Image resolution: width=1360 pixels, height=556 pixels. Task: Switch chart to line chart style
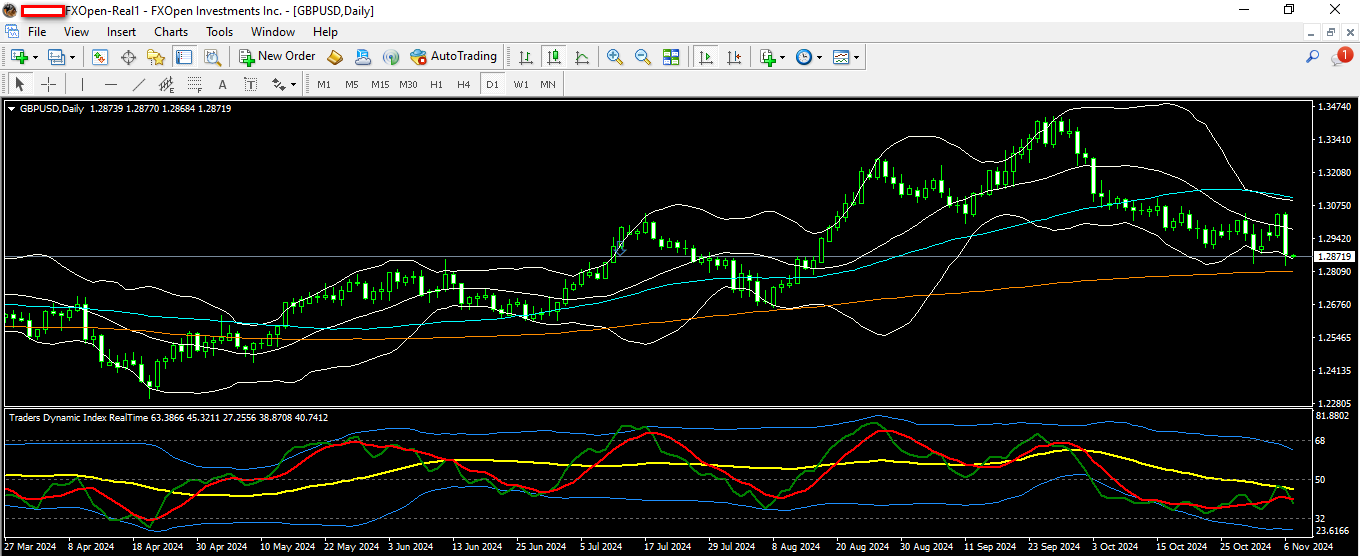tap(581, 57)
